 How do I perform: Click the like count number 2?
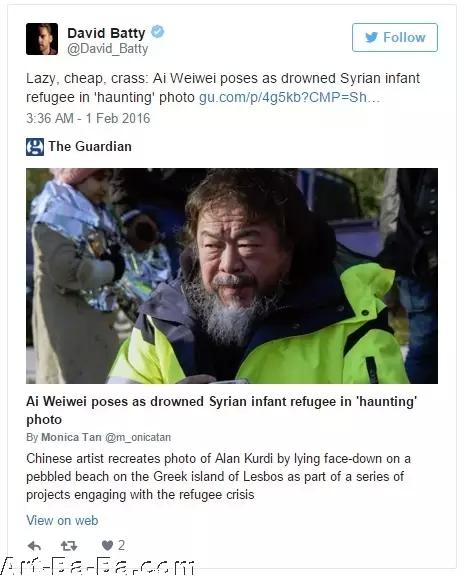[x=121, y=545]
